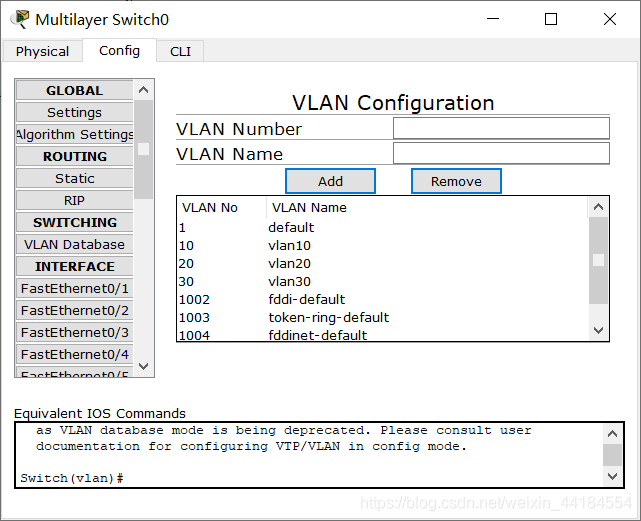Select the vlan20 row
Viewport: 641px width, 521px height.
(x=383, y=263)
